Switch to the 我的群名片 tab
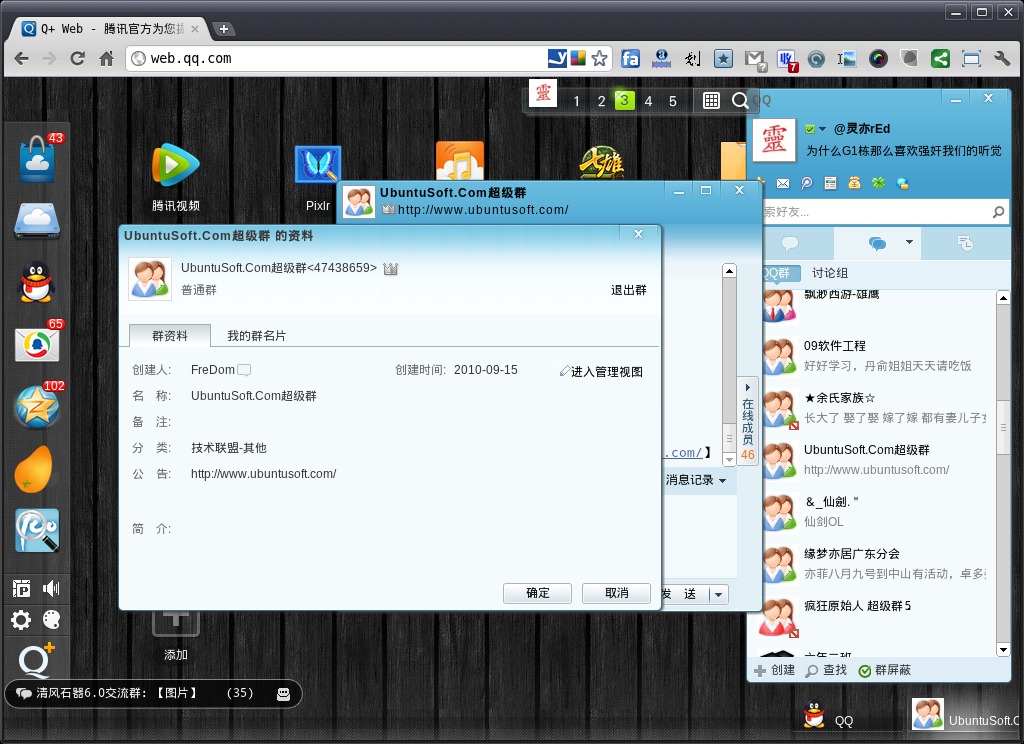The width and height of the screenshot is (1024, 744). [x=256, y=336]
